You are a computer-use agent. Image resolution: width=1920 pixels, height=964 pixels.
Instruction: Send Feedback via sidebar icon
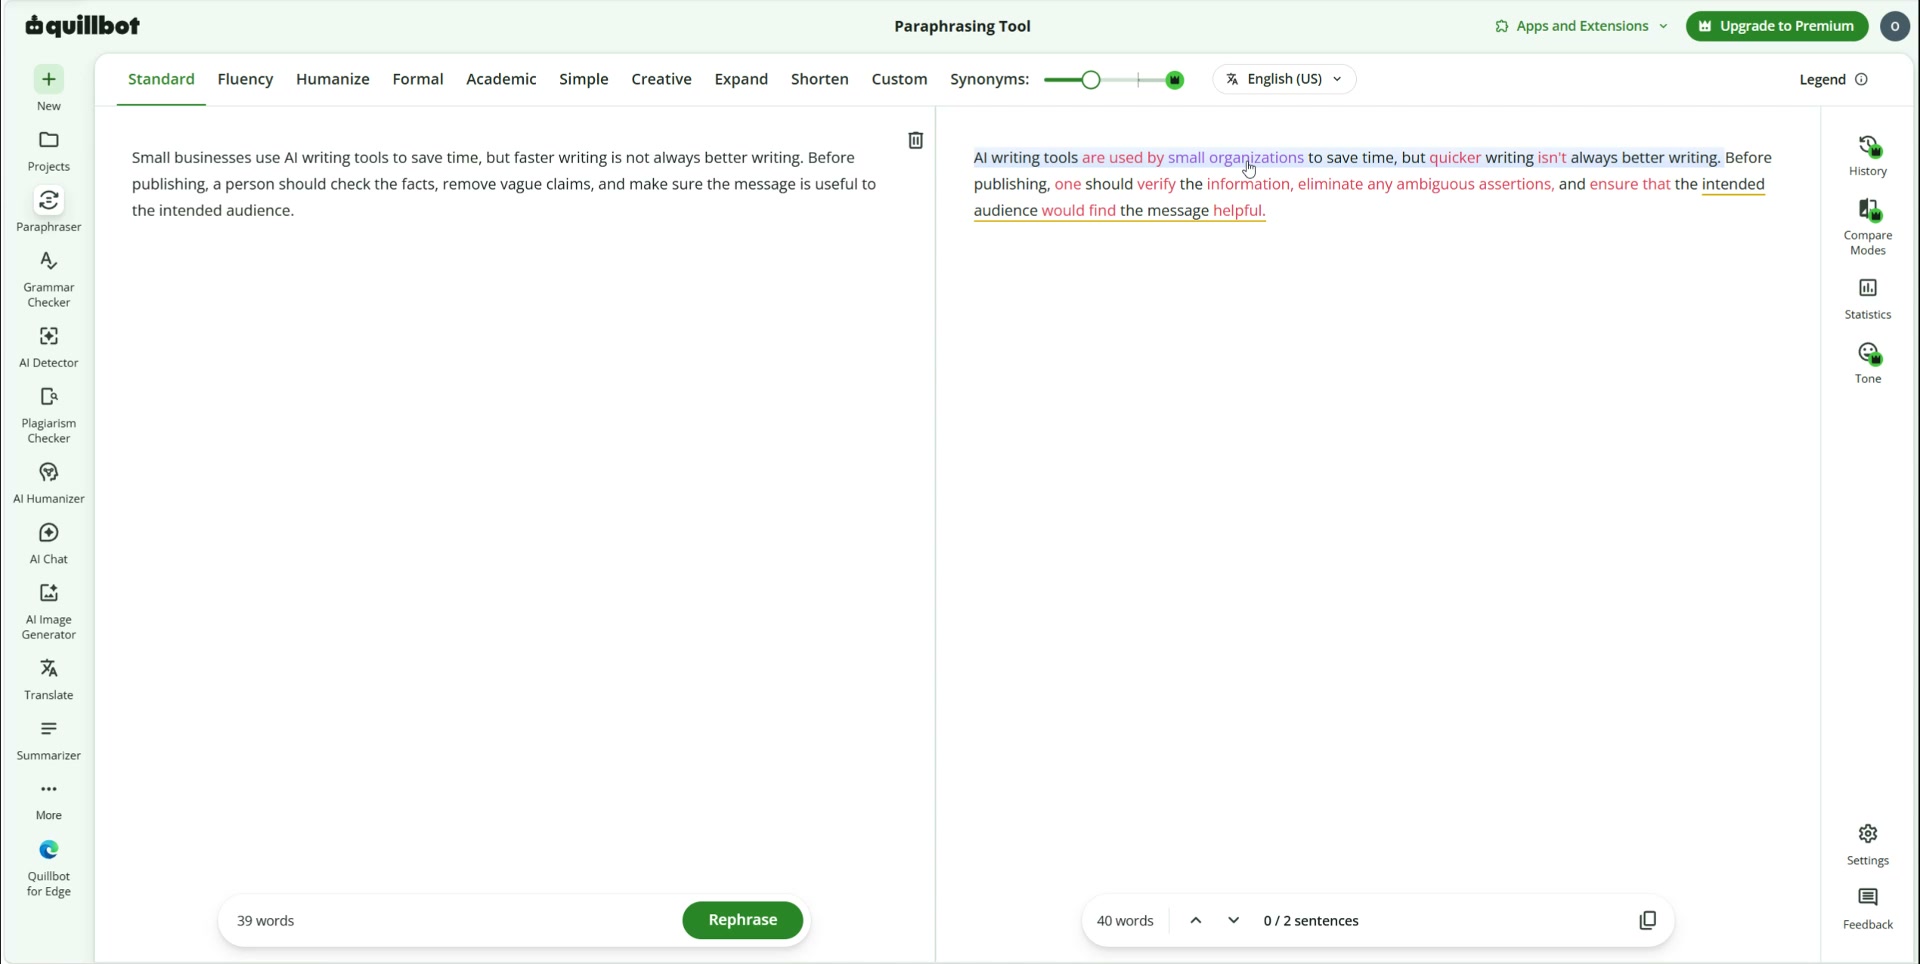(1867, 908)
